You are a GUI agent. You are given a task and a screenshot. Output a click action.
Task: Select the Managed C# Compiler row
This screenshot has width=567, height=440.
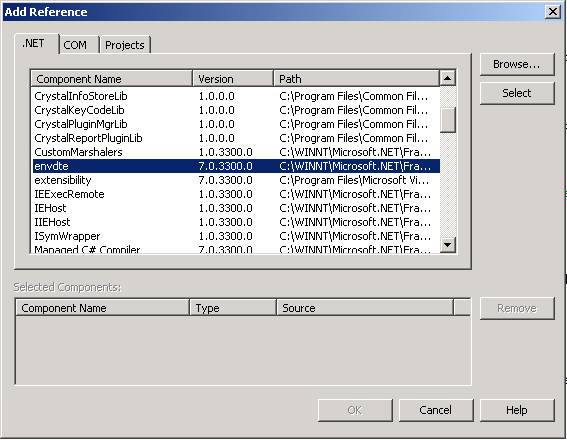click(x=236, y=249)
